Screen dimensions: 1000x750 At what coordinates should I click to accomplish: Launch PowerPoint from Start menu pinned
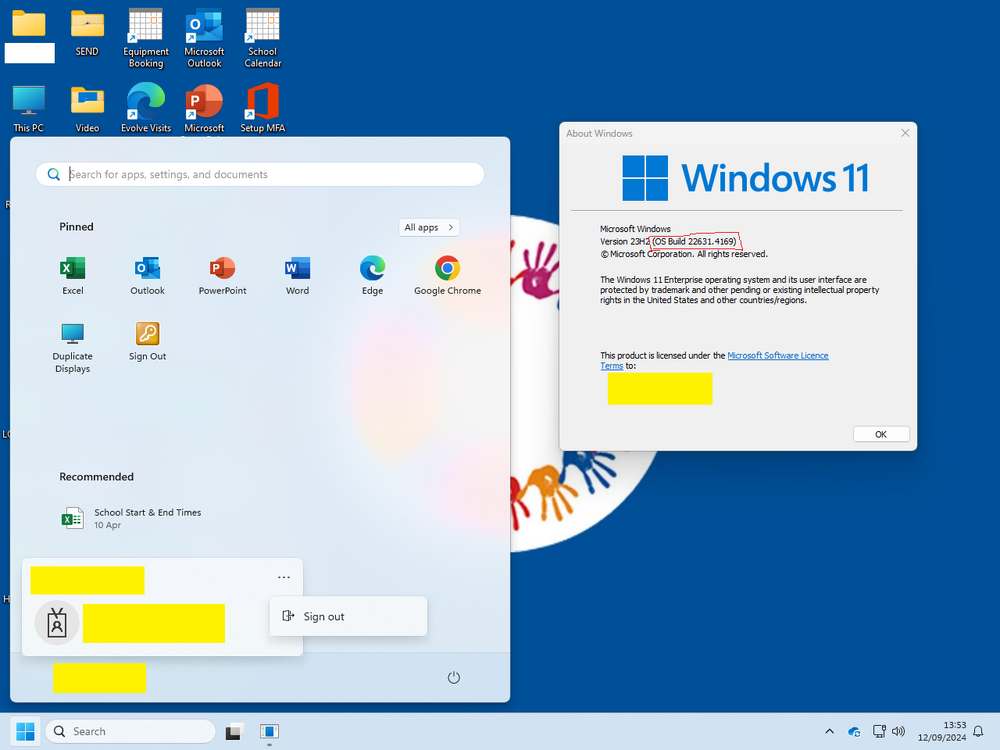click(x=222, y=276)
